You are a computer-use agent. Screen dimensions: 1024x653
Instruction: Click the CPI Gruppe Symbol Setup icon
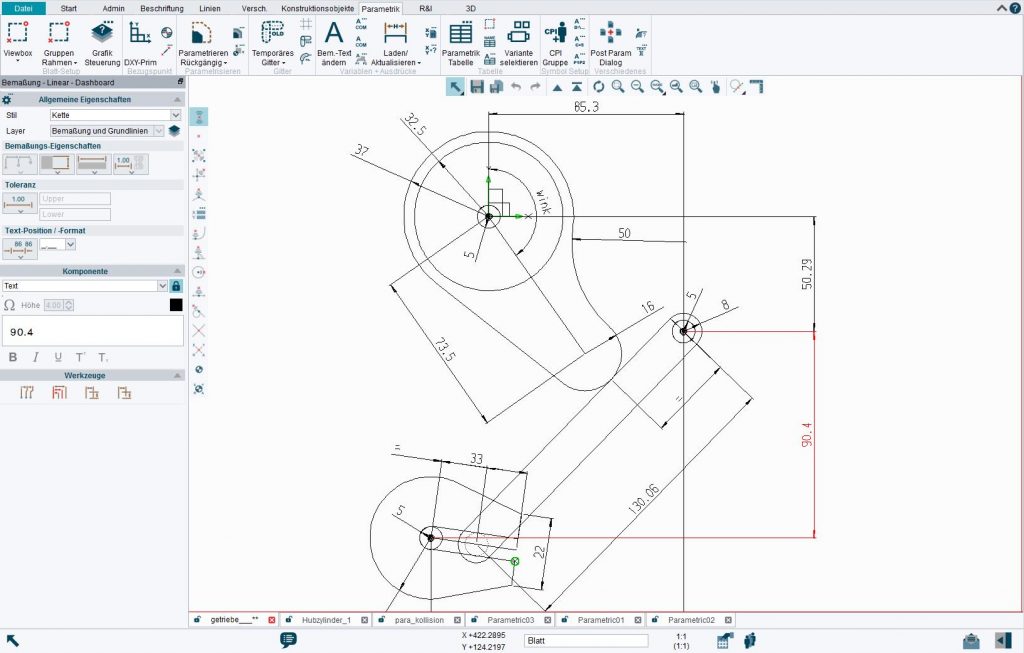pos(554,40)
